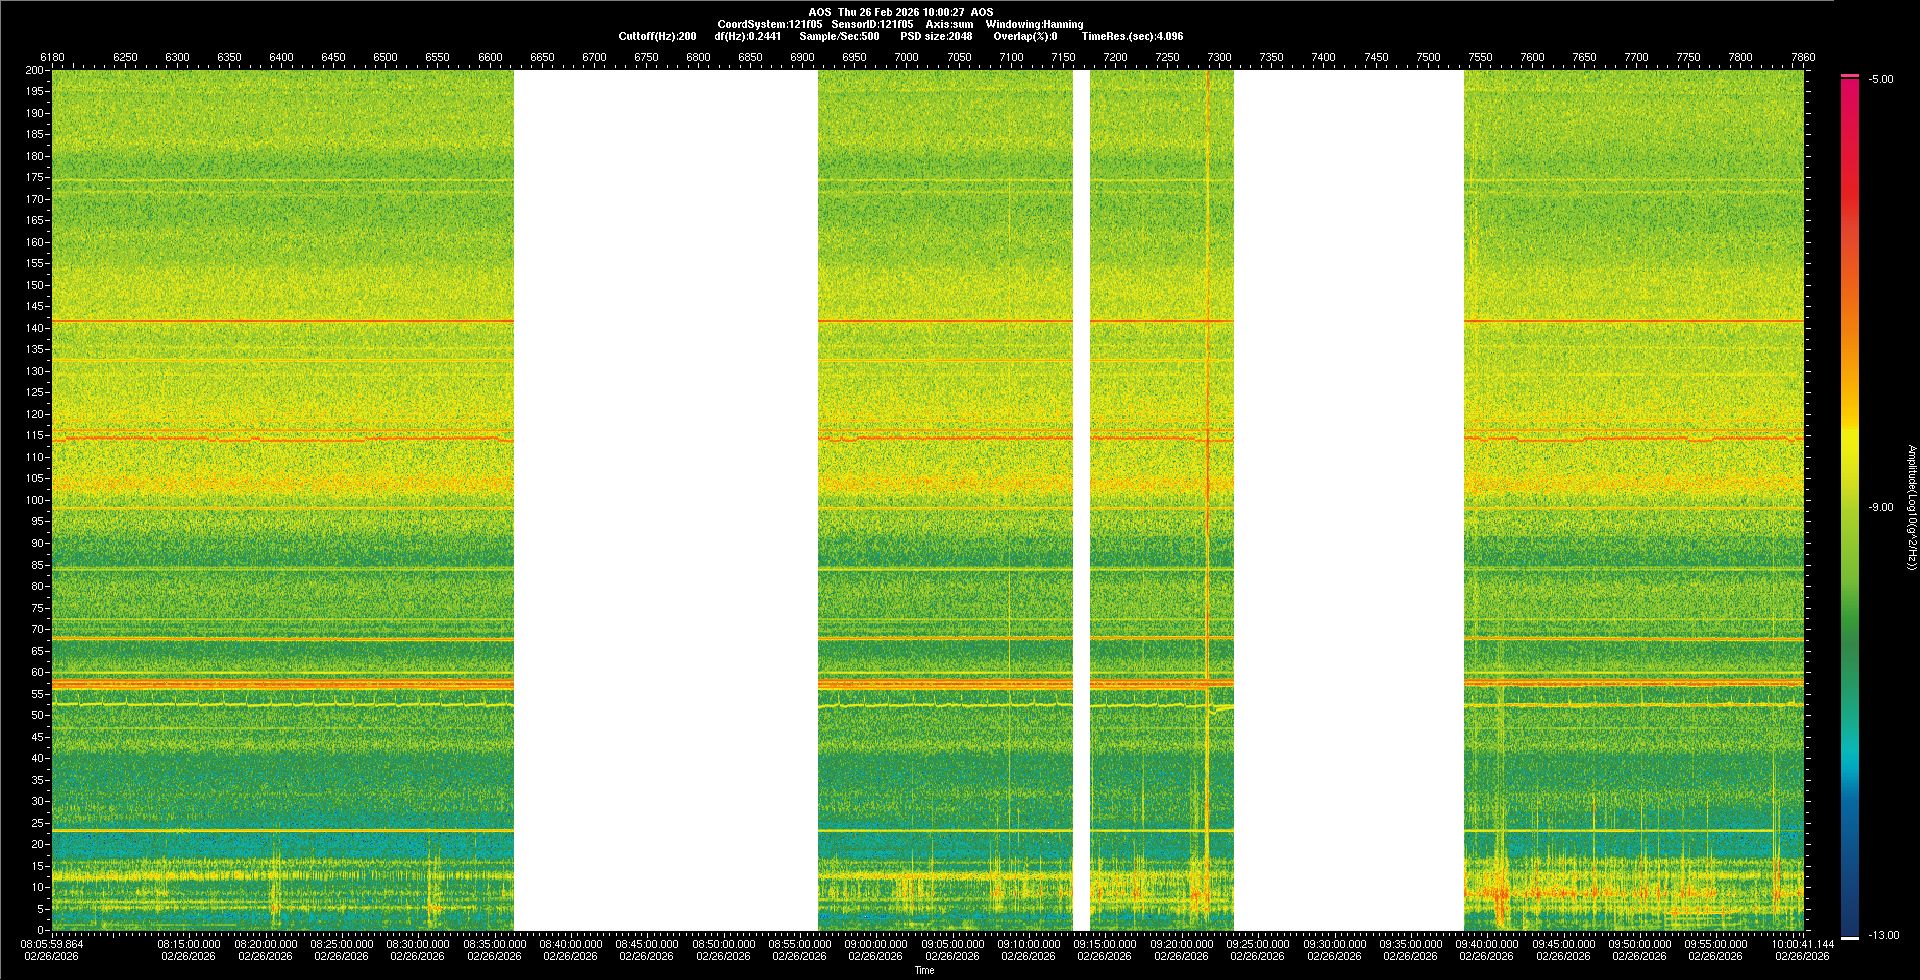This screenshot has height=980, width=1920.
Task: Click the -9.00 label on the colorbar
Action: coord(1881,508)
